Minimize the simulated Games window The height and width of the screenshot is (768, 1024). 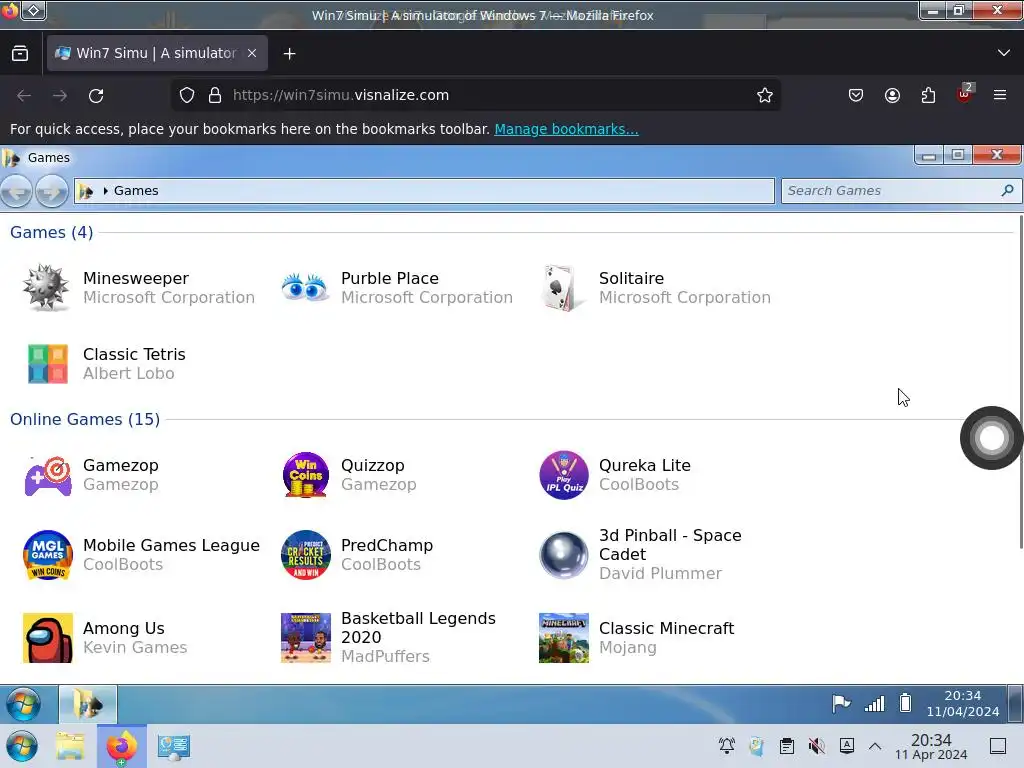[929, 155]
